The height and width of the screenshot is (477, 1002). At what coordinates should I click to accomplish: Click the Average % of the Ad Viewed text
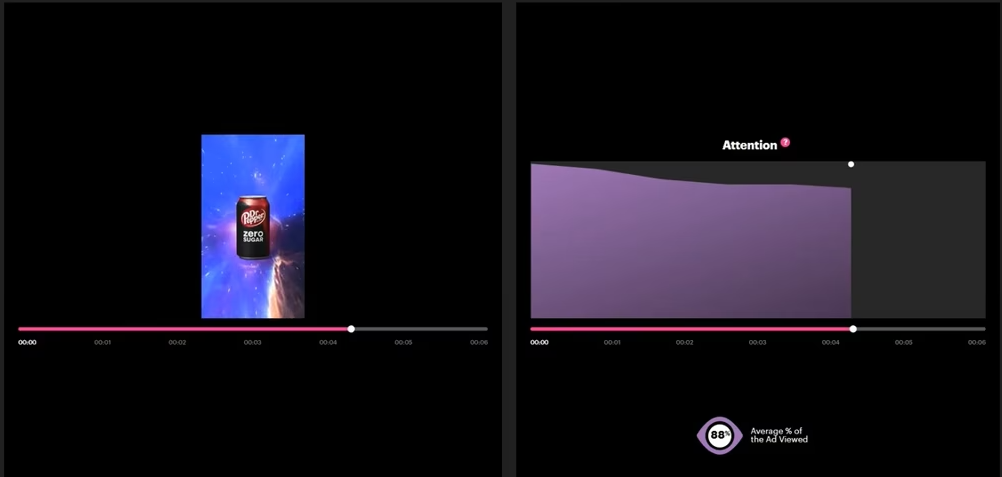pos(779,435)
